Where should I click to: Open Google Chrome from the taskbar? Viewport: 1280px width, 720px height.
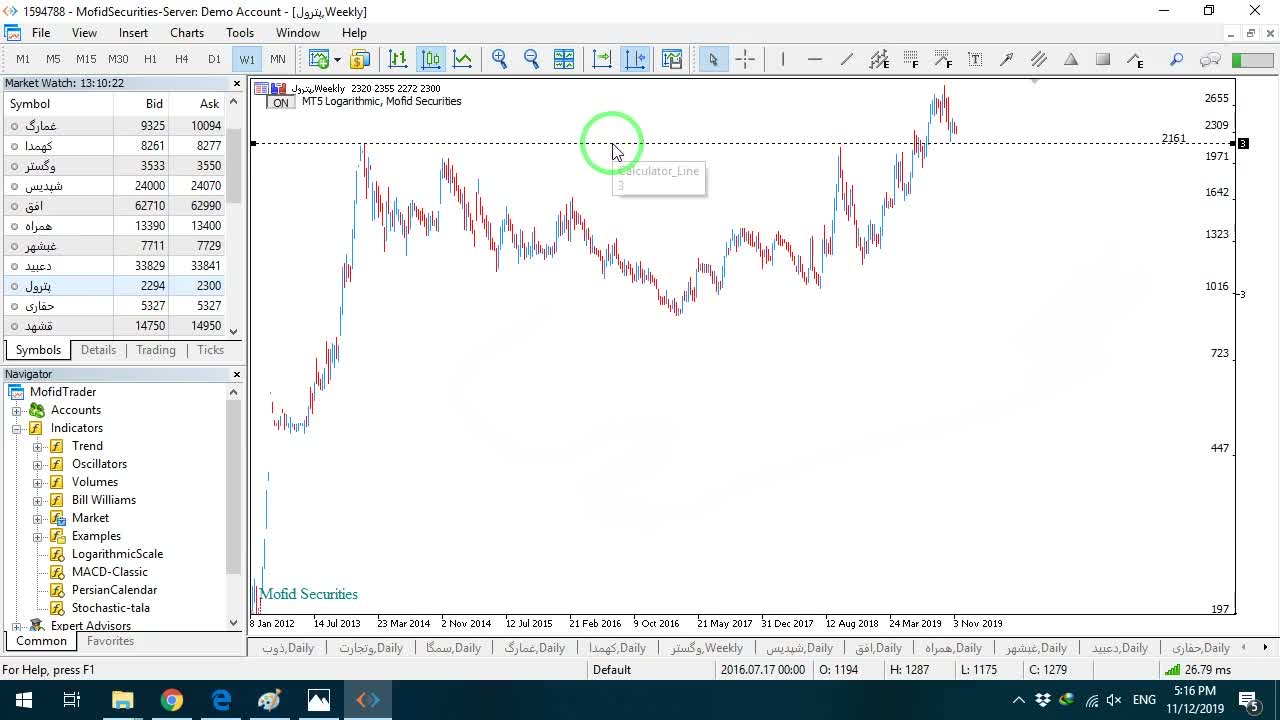coord(172,700)
